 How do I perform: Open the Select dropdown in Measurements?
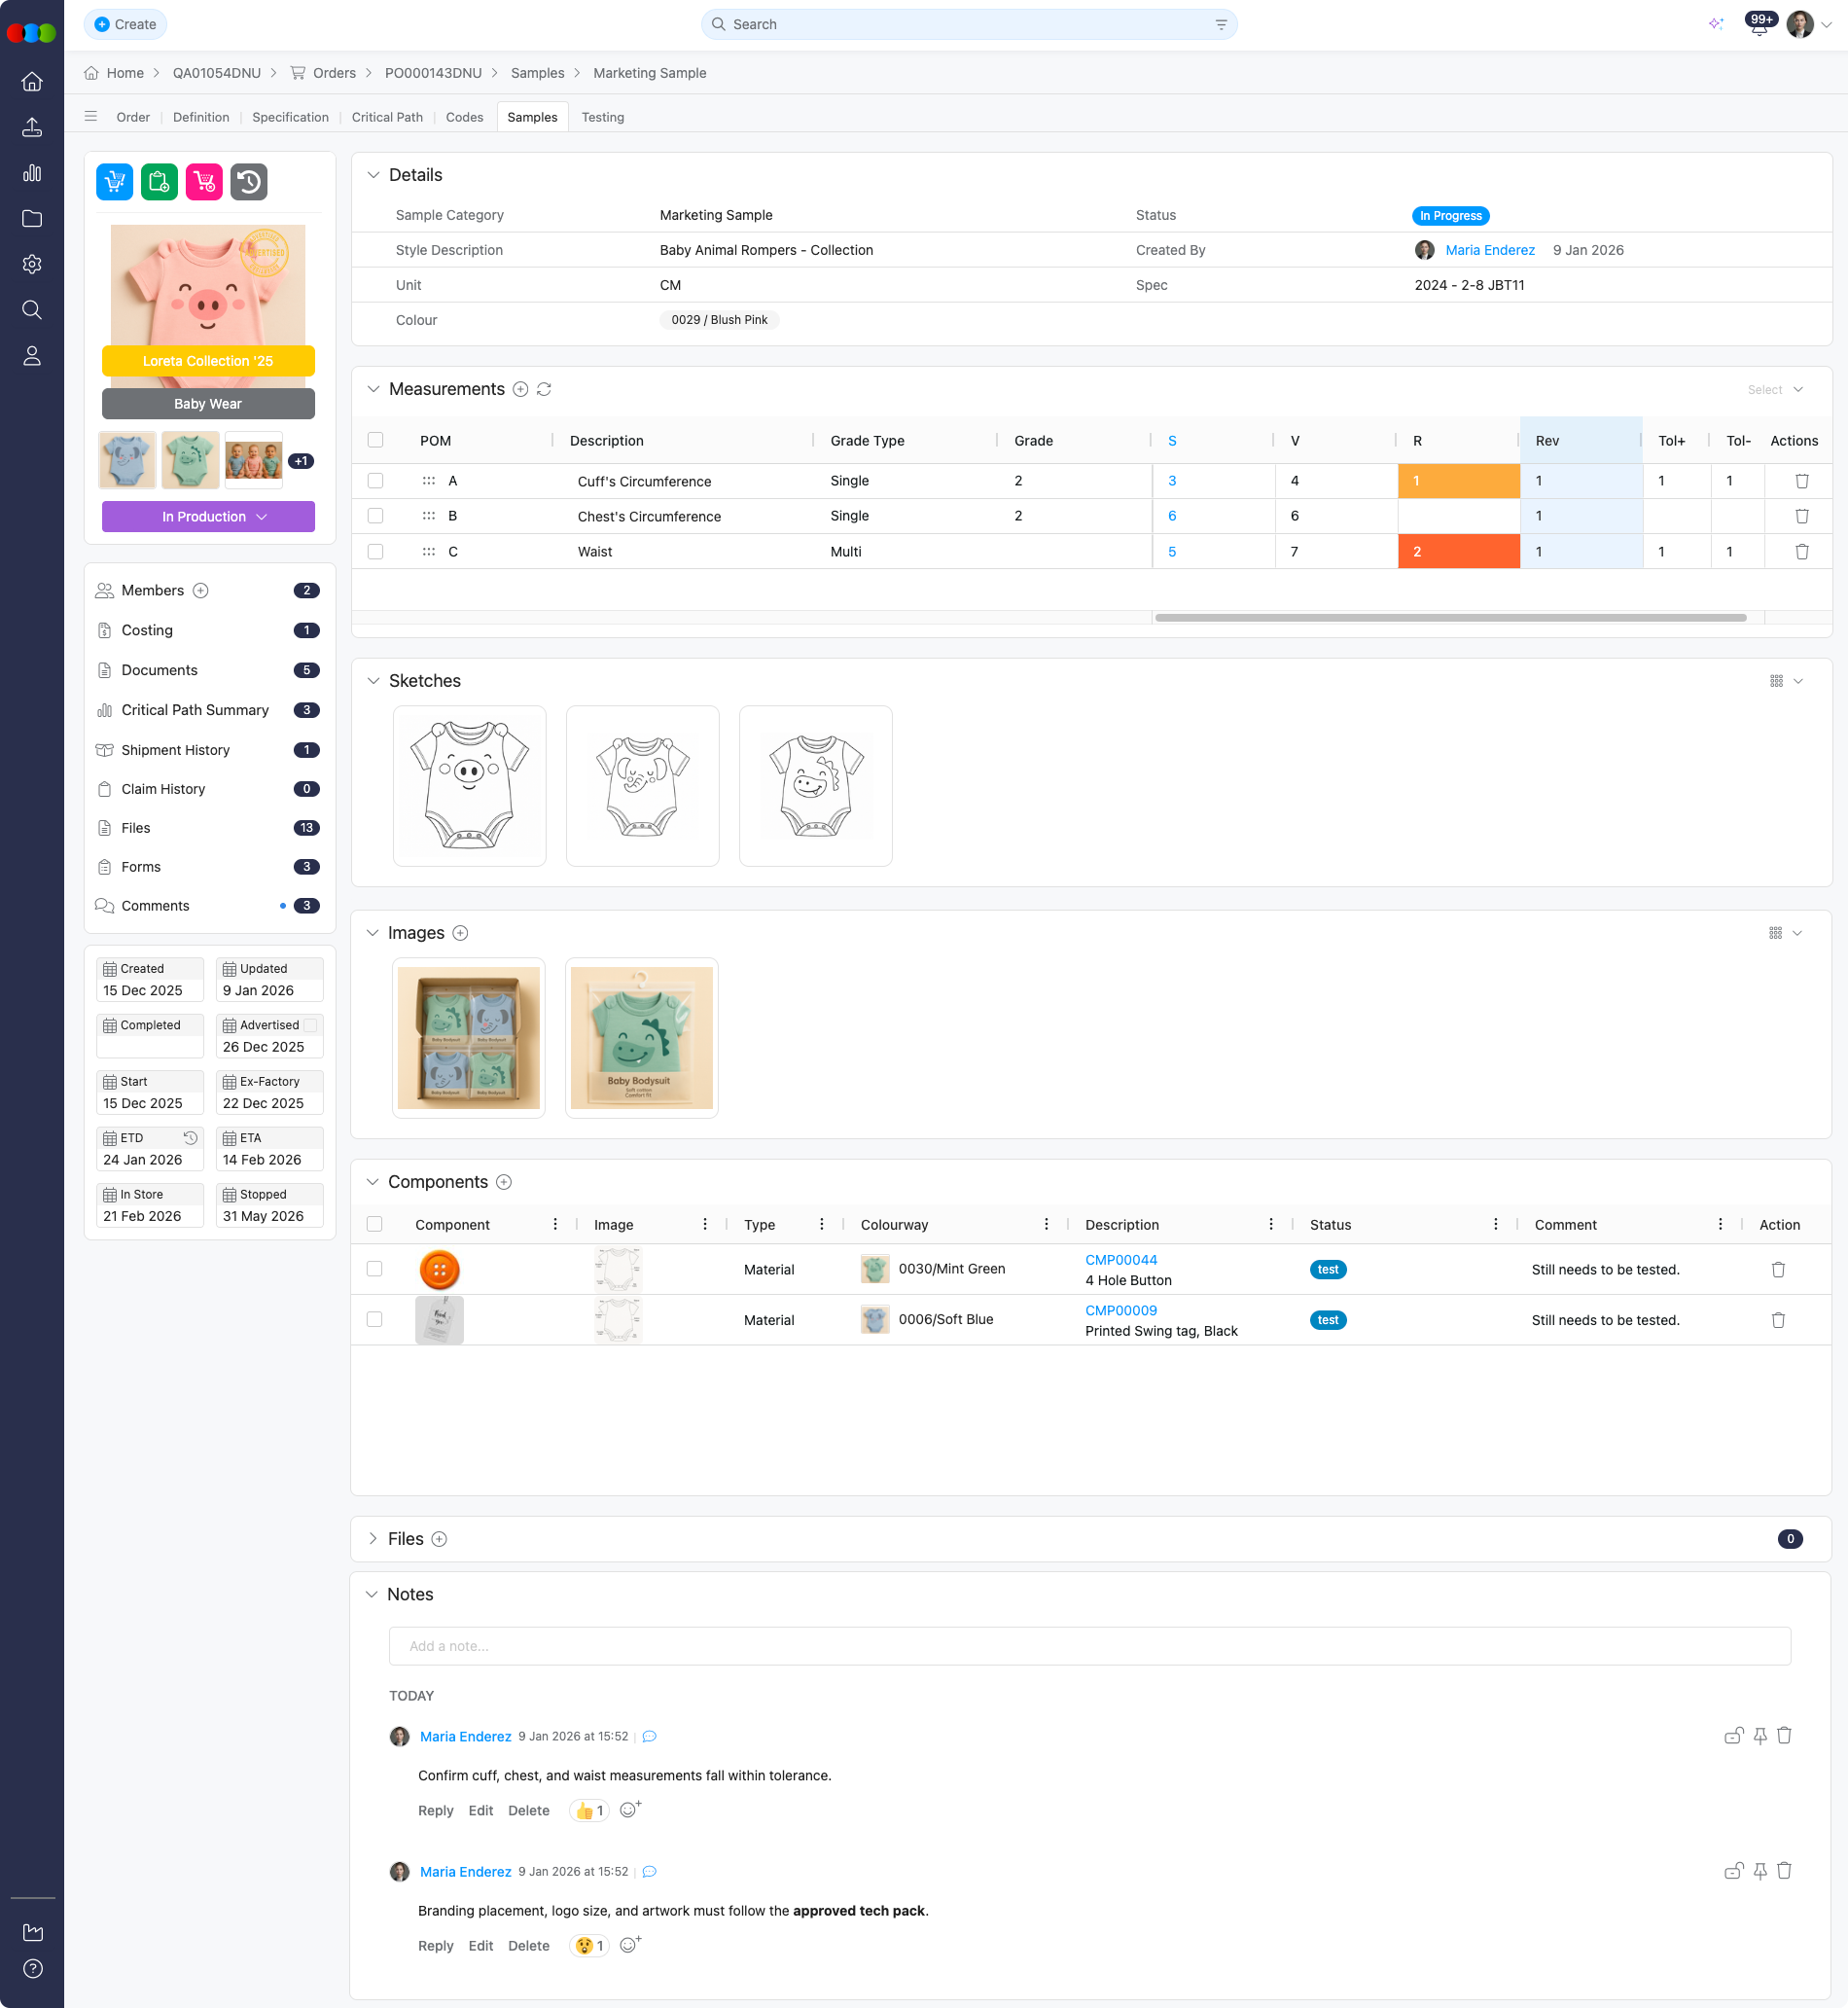coord(1775,389)
